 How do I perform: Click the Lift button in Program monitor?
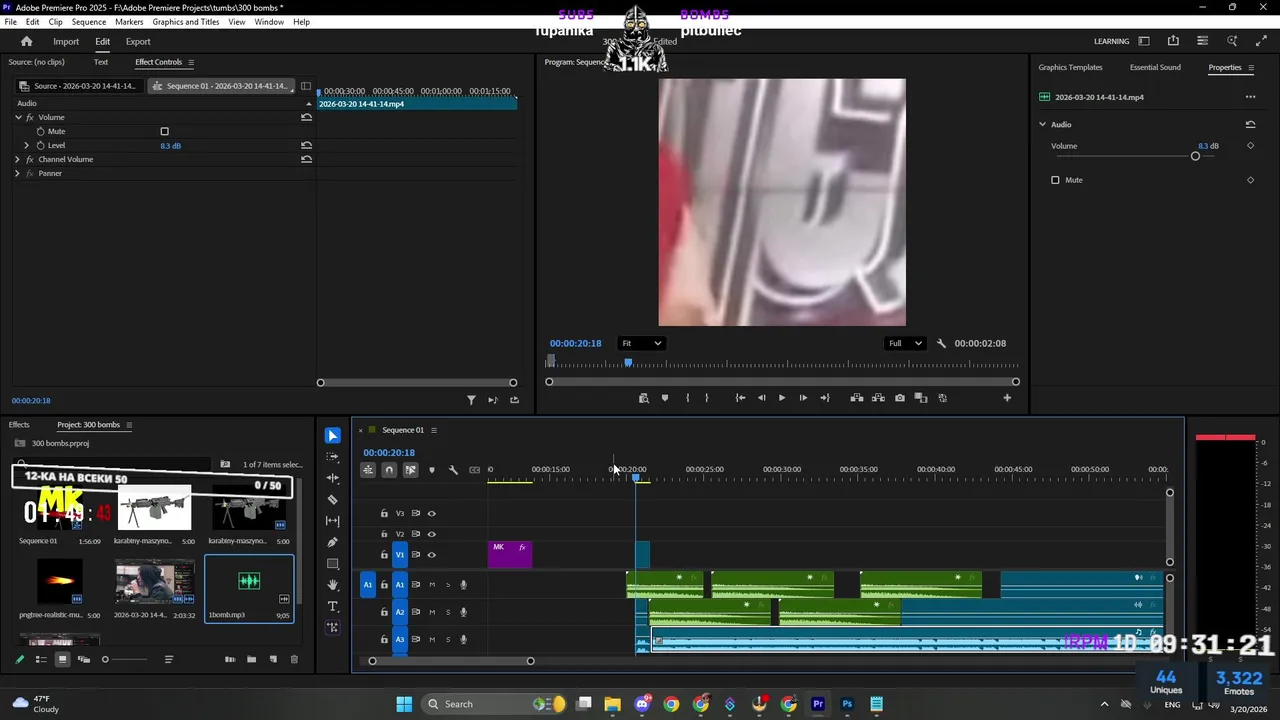(x=857, y=398)
